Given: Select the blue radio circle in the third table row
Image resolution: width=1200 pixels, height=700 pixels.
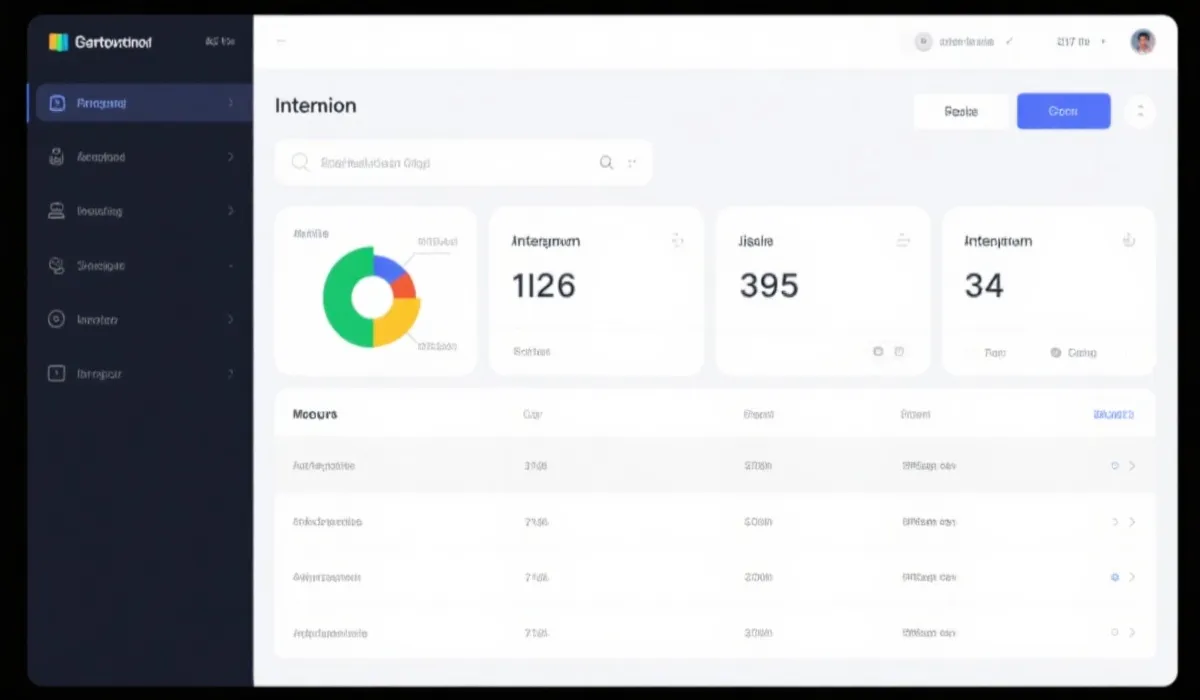Looking at the screenshot, I should point(1114,577).
